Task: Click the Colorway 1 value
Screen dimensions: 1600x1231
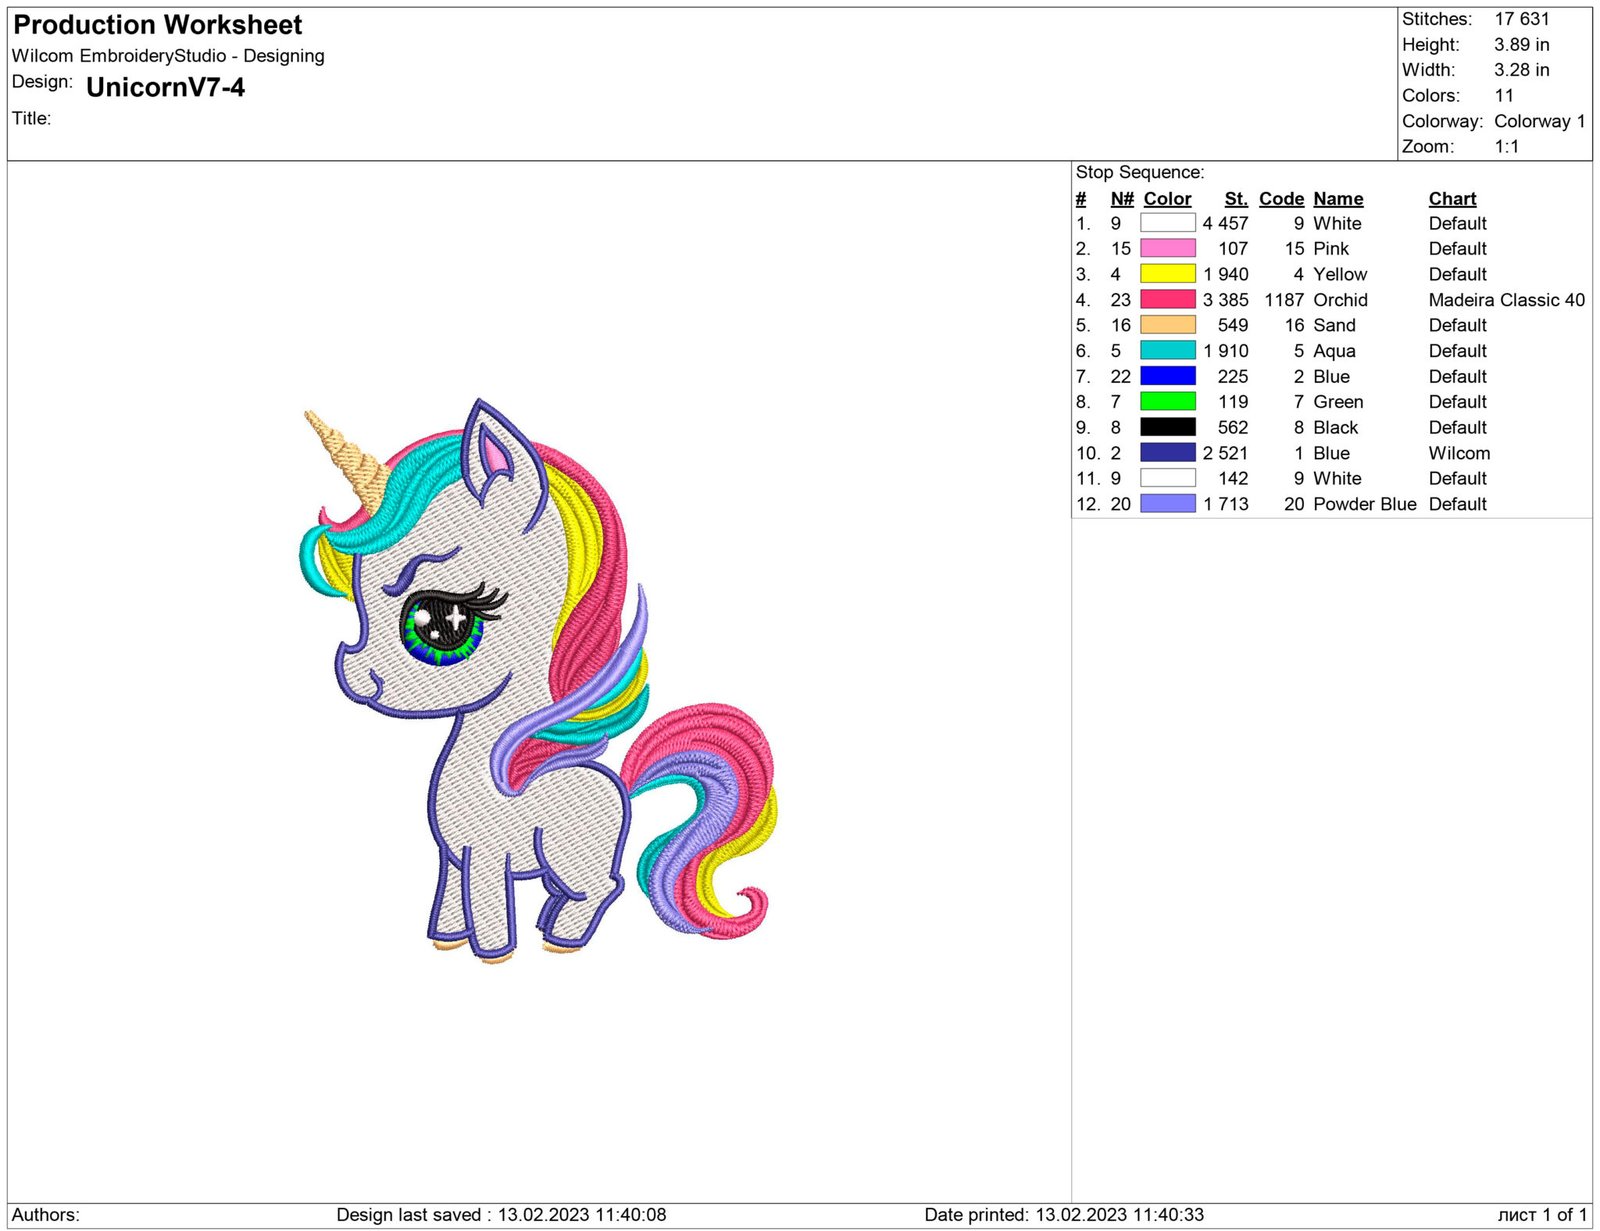Action: tap(1539, 121)
